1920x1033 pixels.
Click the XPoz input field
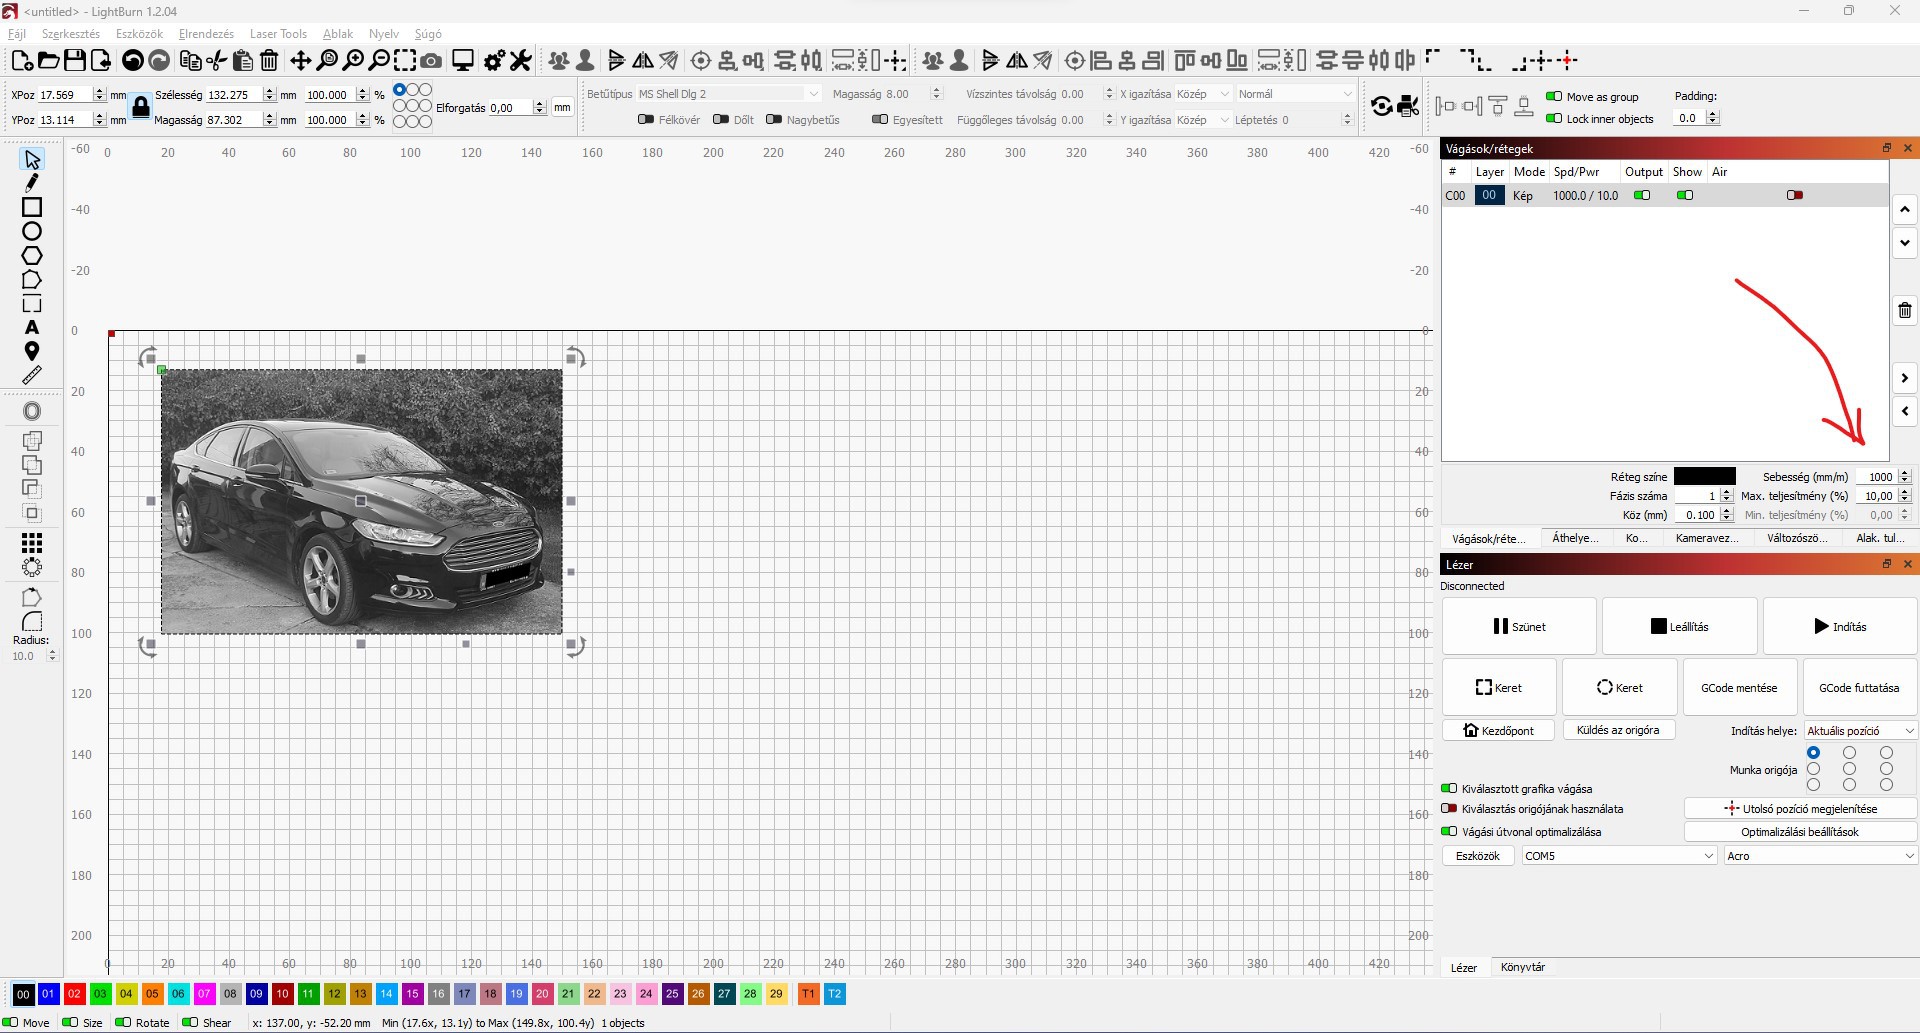[63, 95]
